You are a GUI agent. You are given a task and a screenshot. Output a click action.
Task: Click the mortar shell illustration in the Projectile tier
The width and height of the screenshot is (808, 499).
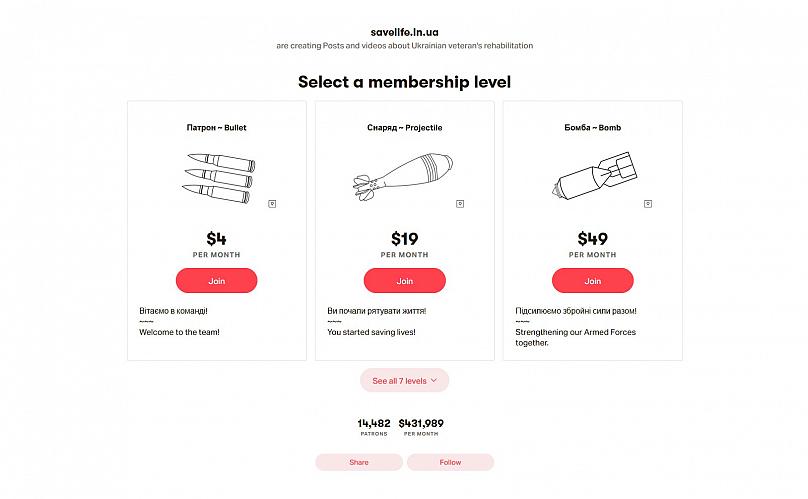403,176
